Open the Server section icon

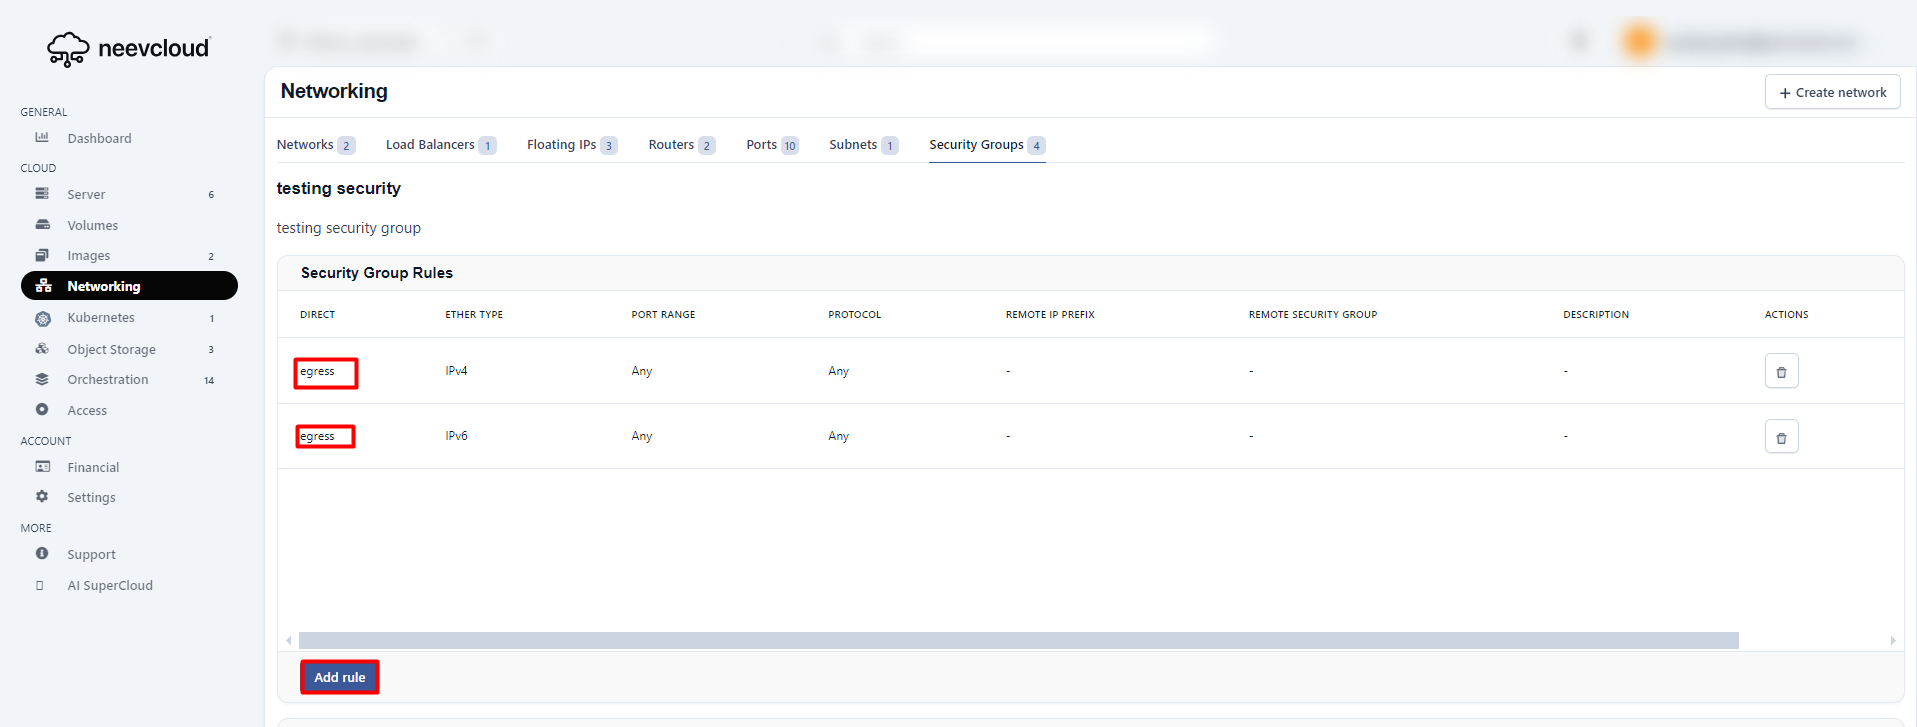pyautogui.click(x=42, y=194)
